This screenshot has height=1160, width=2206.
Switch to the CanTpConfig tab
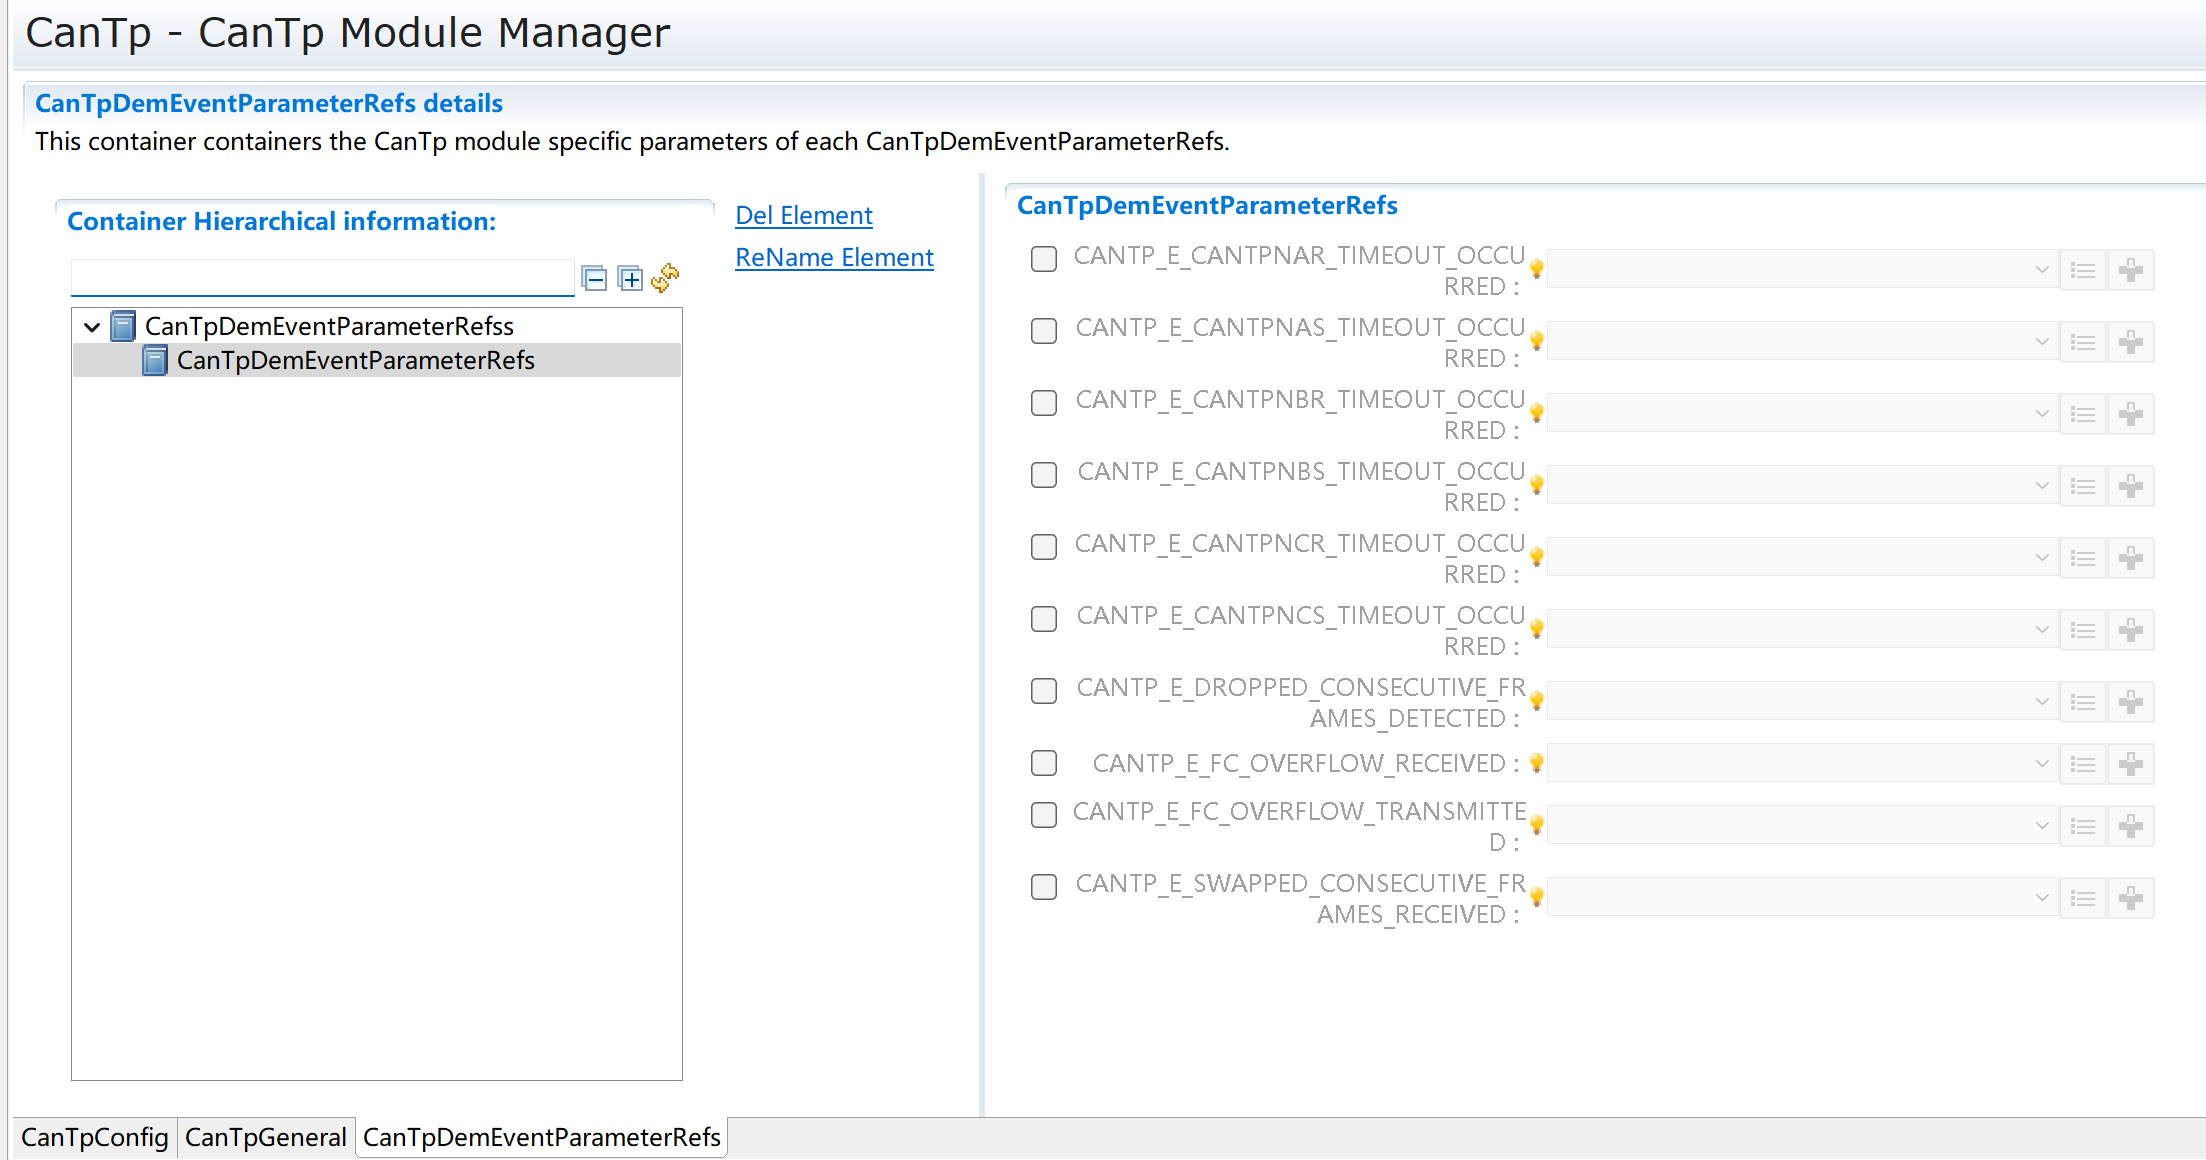95,1137
